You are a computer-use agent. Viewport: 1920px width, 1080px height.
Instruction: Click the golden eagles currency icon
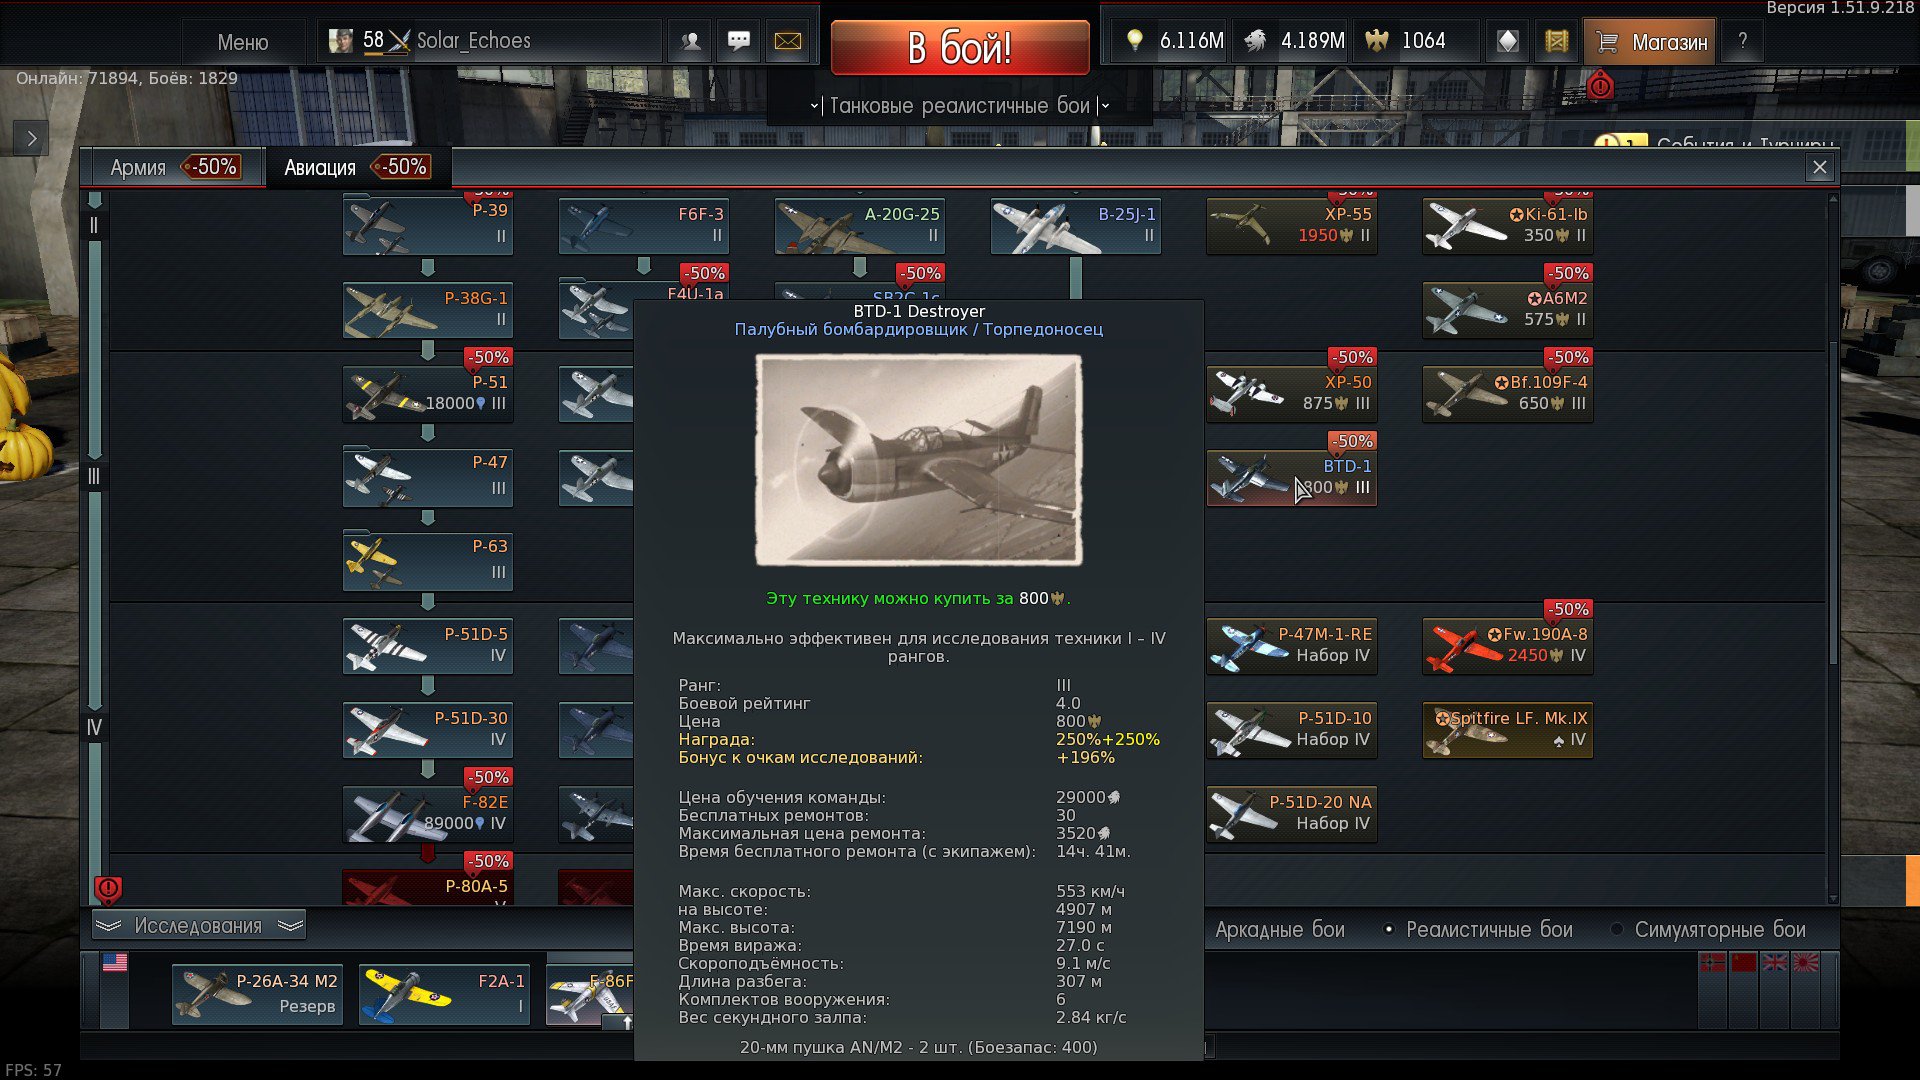click(1377, 41)
